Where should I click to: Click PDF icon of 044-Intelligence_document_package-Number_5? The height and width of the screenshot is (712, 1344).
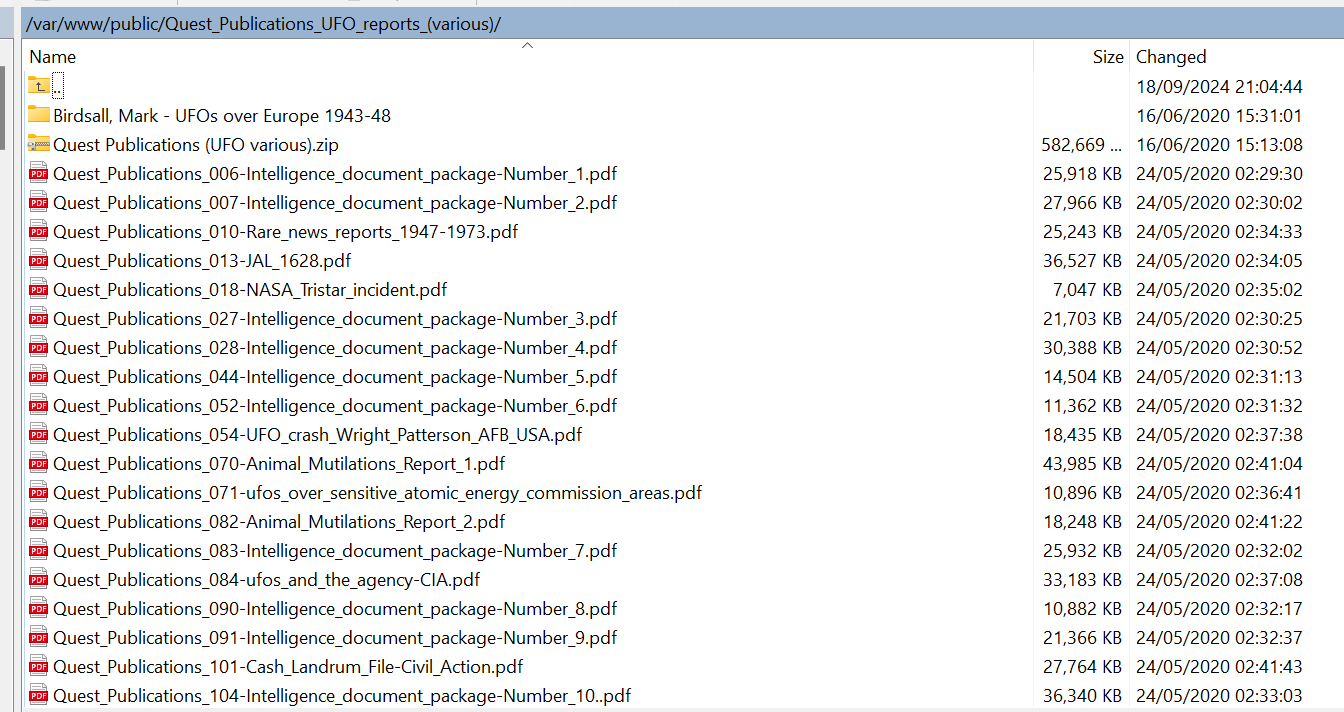39,376
